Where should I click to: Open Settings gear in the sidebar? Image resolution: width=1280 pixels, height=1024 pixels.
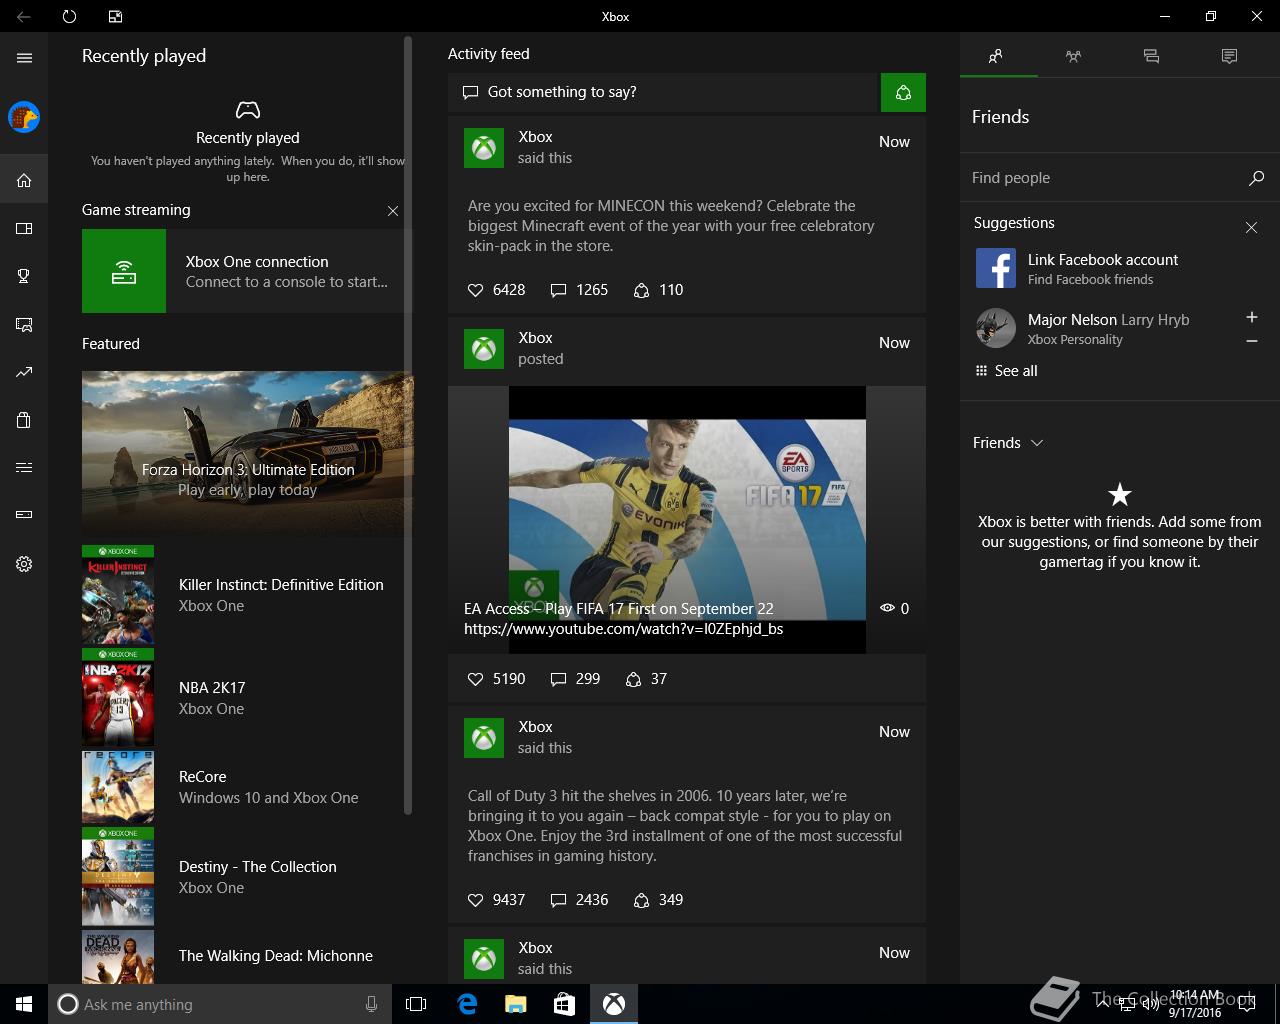[24, 564]
